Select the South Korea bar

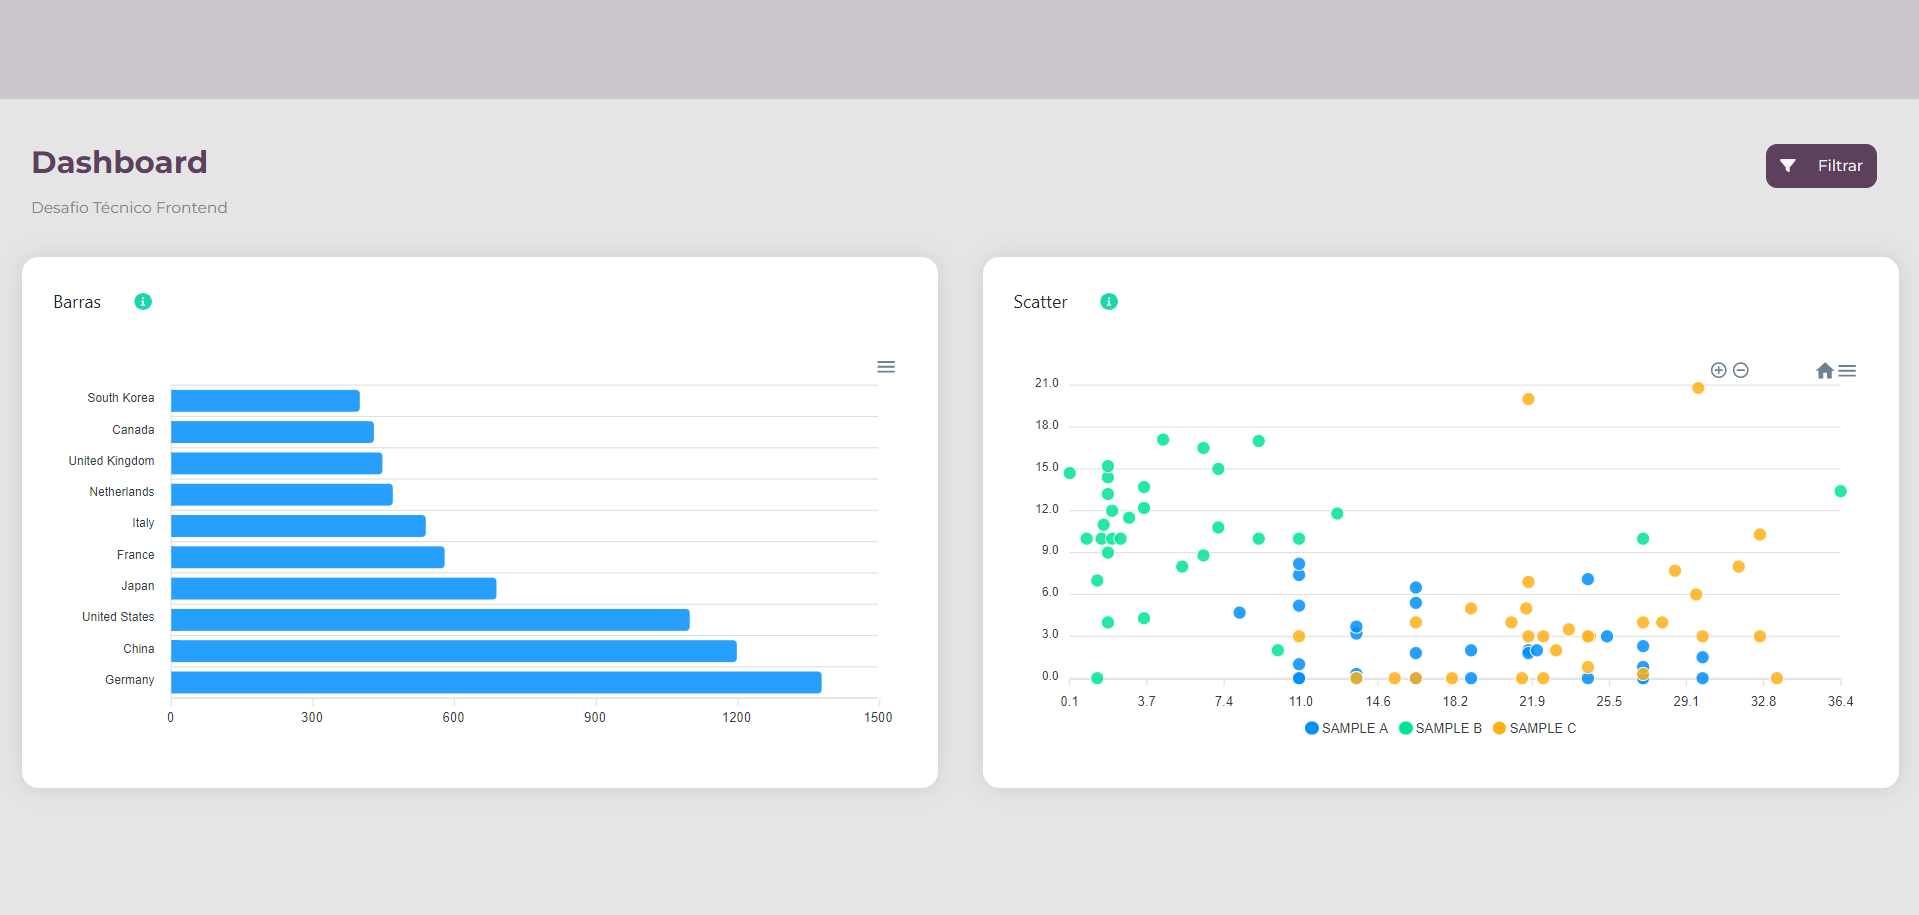tap(265, 401)
